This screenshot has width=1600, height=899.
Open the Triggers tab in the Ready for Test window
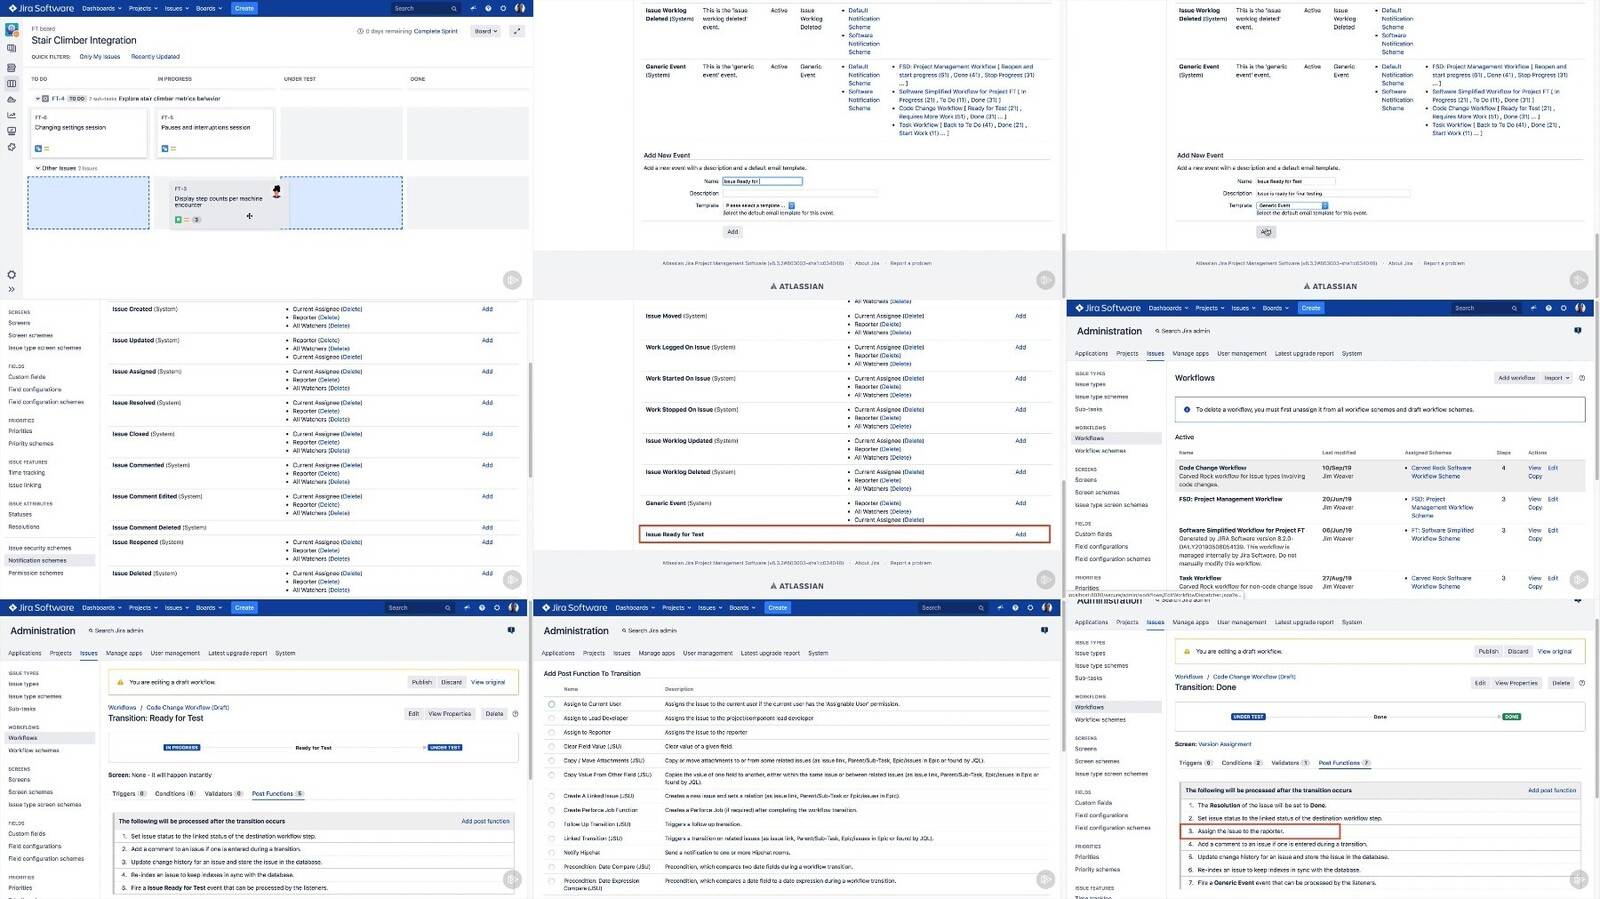point(129,794)
